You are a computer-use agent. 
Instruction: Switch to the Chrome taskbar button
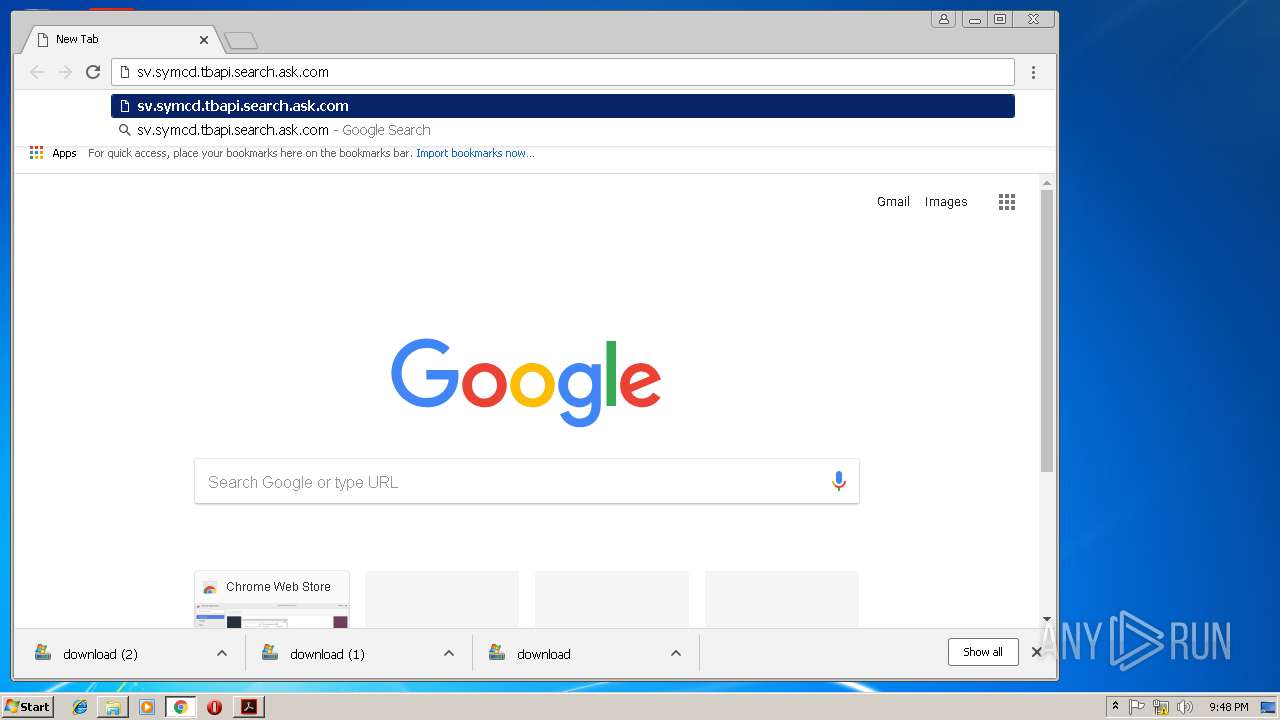click(181, 707)
